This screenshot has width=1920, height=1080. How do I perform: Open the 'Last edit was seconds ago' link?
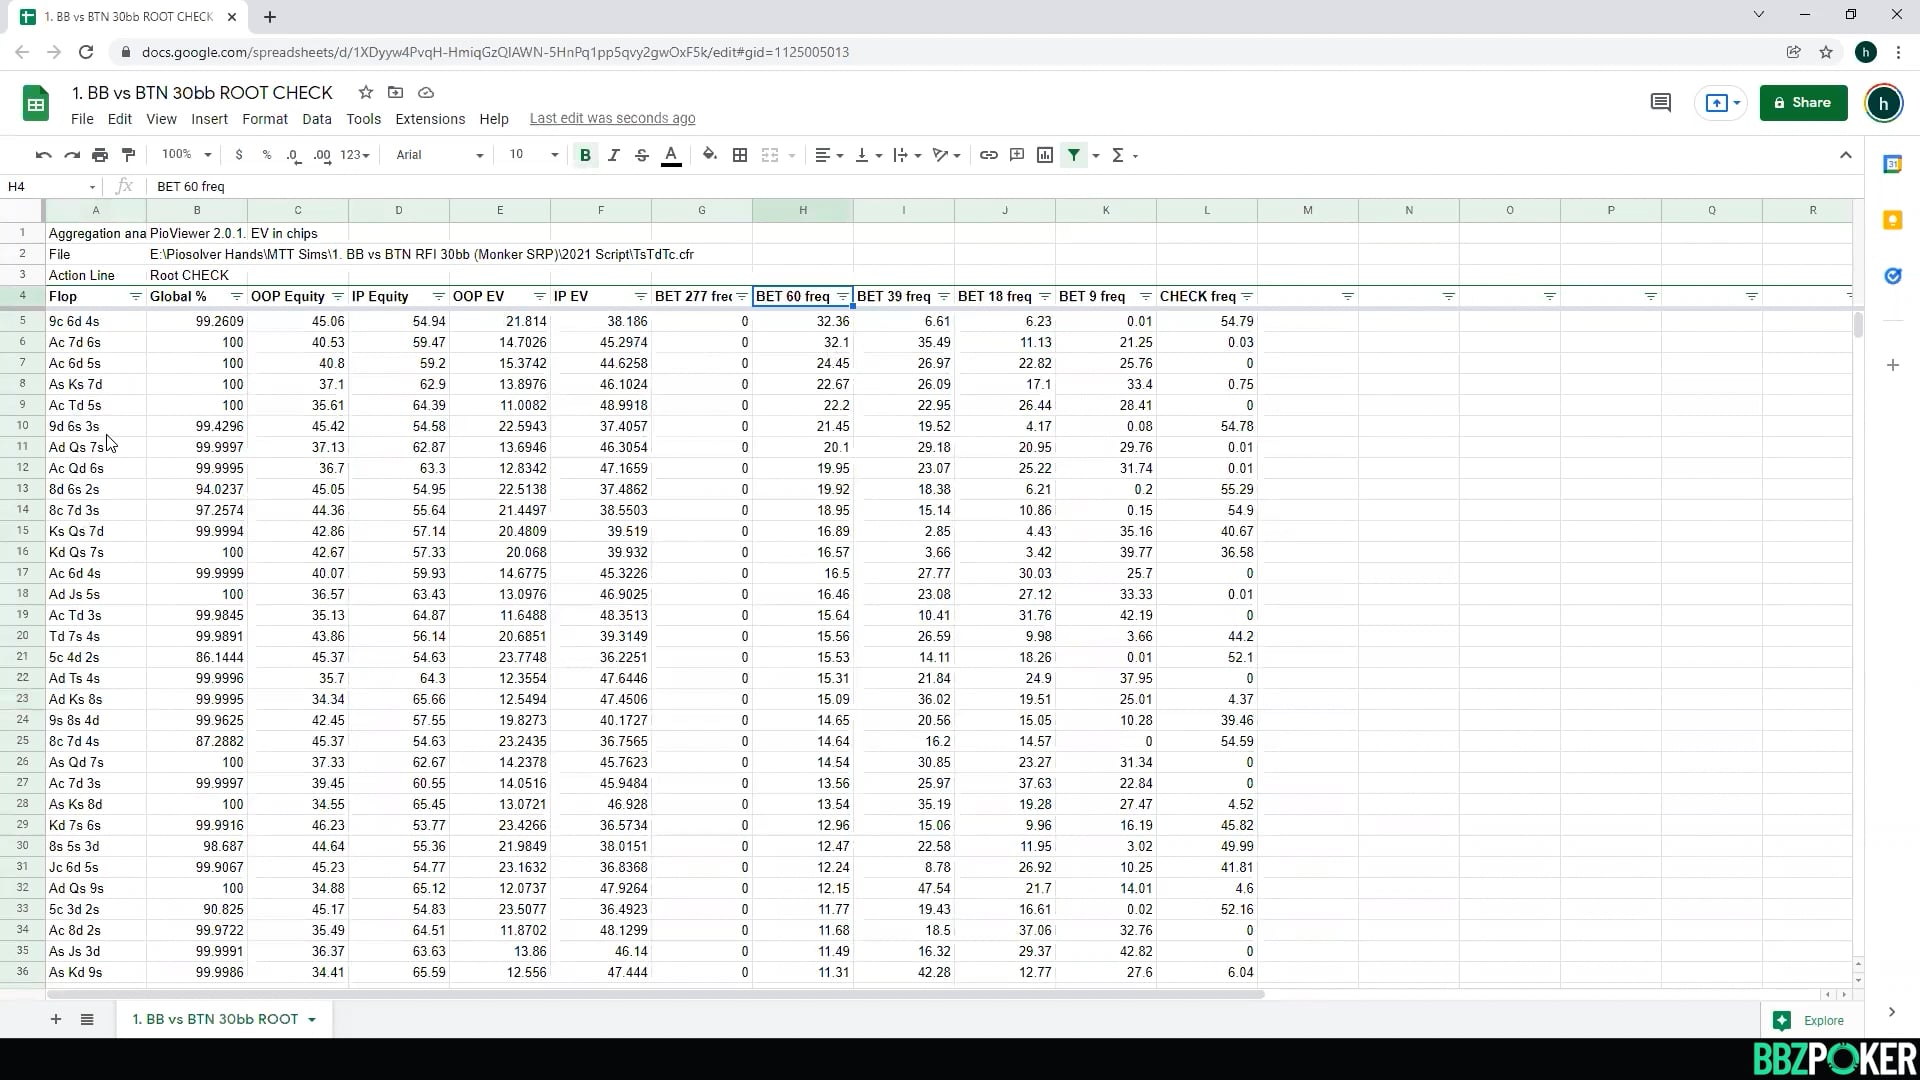(x=612, y=119)
